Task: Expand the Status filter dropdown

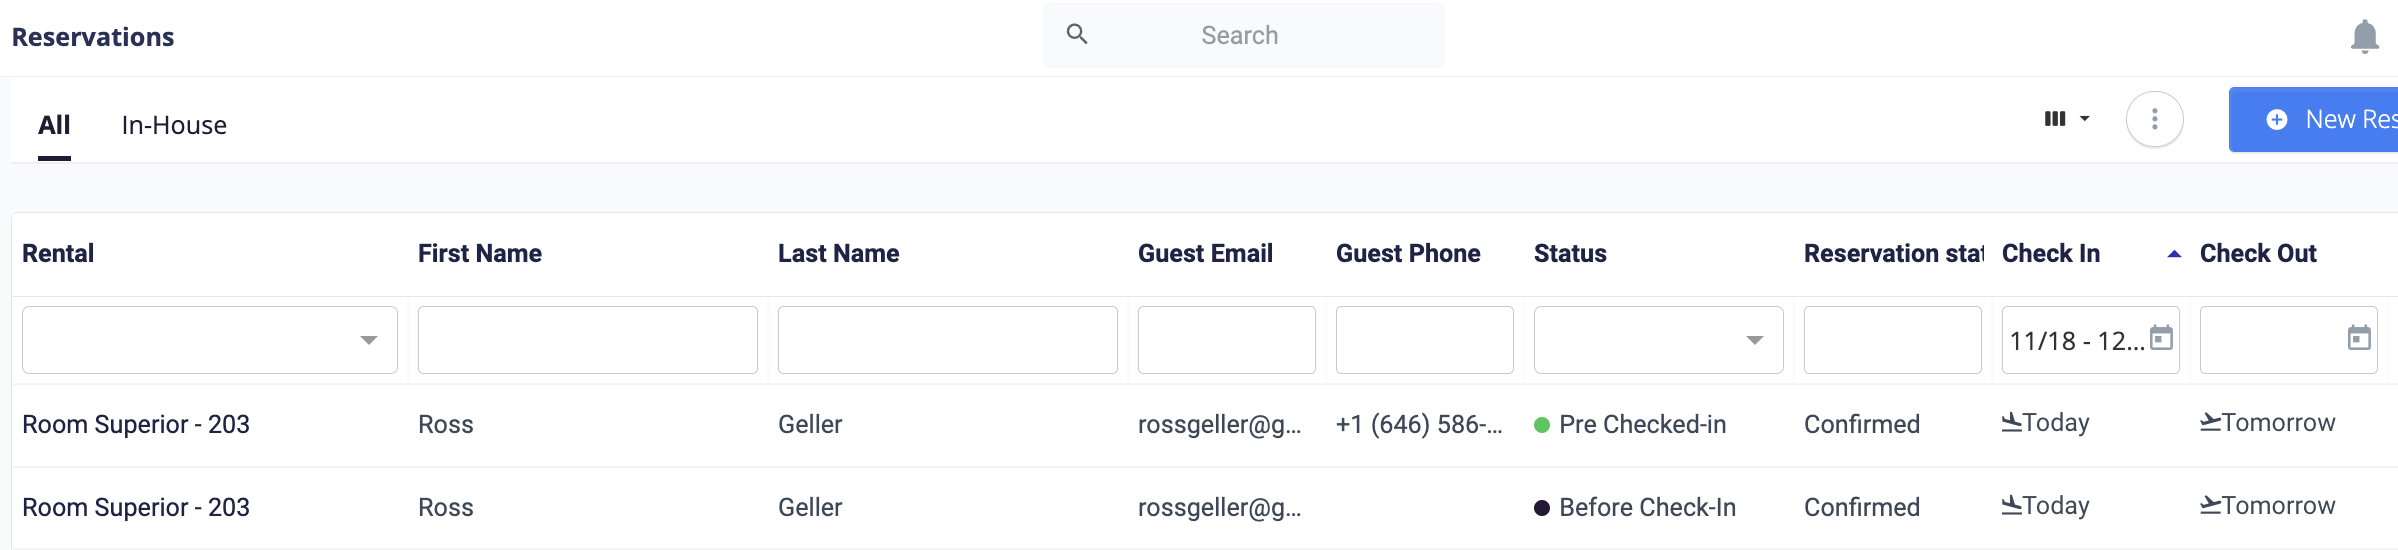Action: [x=1755, y=340]
